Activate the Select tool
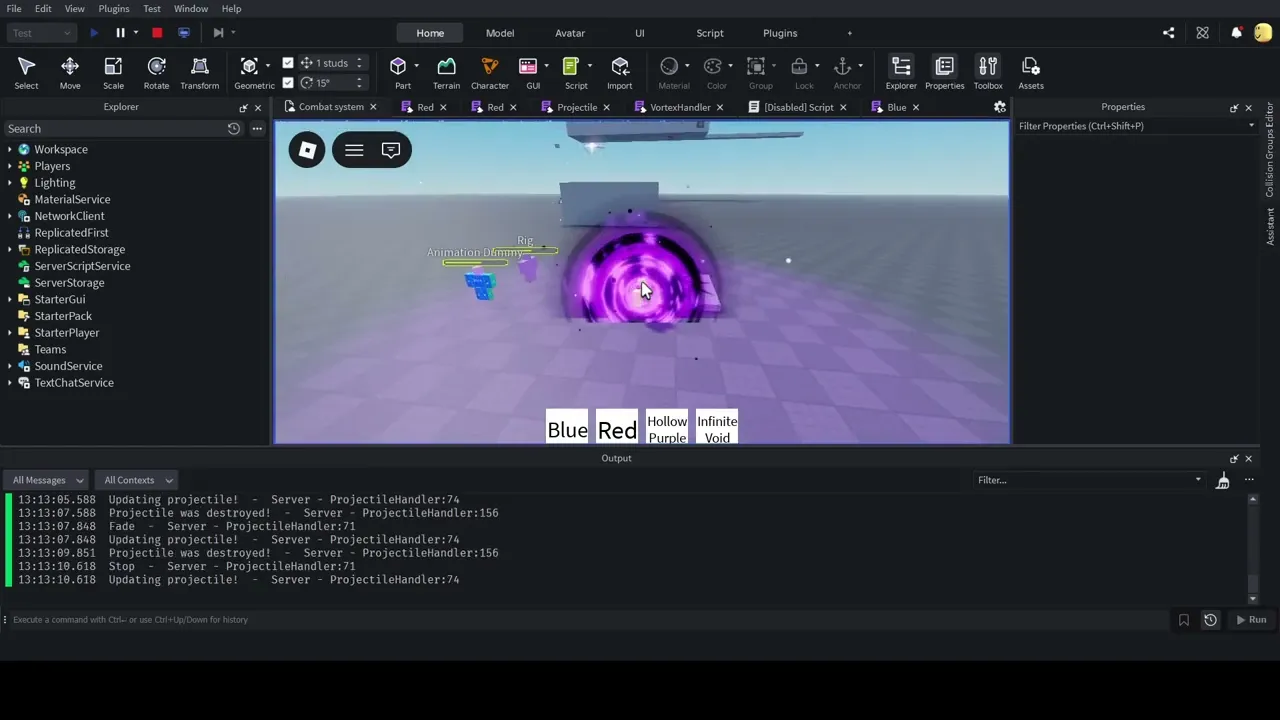 pos(26,72)
